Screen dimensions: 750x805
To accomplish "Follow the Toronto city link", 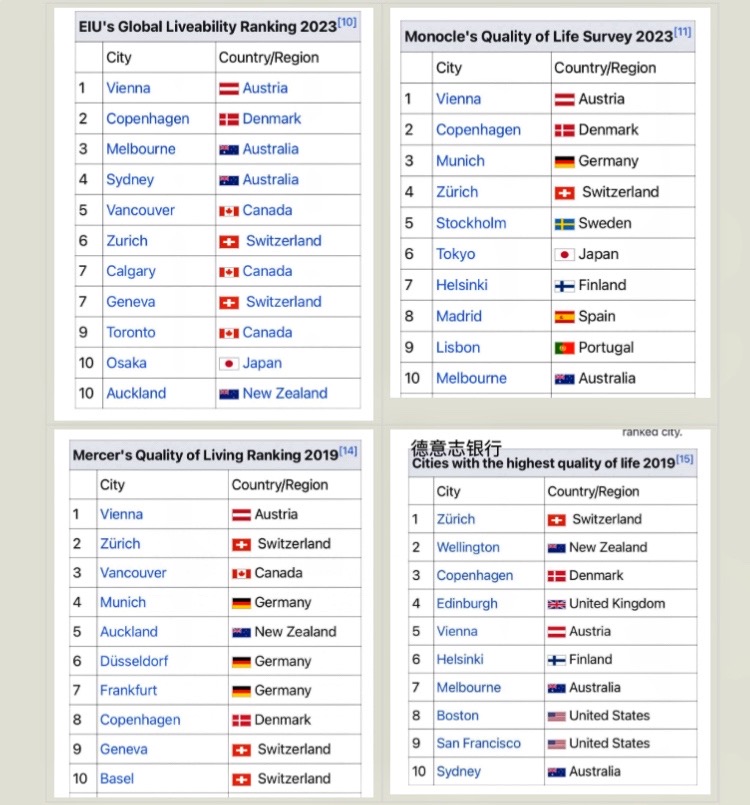I will pyautogui.click(x=131, y=332).
